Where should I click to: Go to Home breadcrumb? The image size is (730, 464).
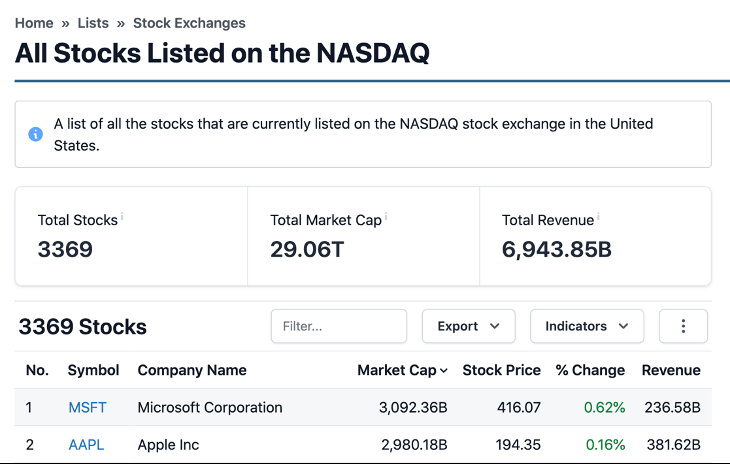pyautogui.click(x=34, y=23)
